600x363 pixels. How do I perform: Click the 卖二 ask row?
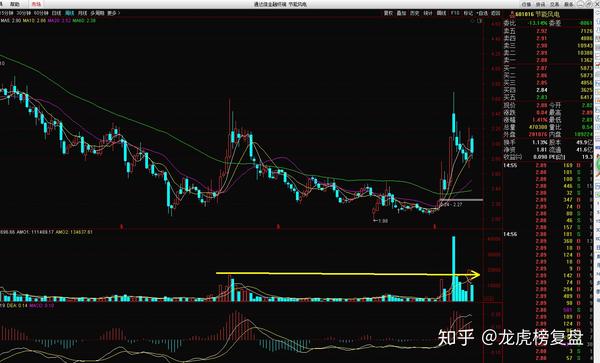coord(548,53)
